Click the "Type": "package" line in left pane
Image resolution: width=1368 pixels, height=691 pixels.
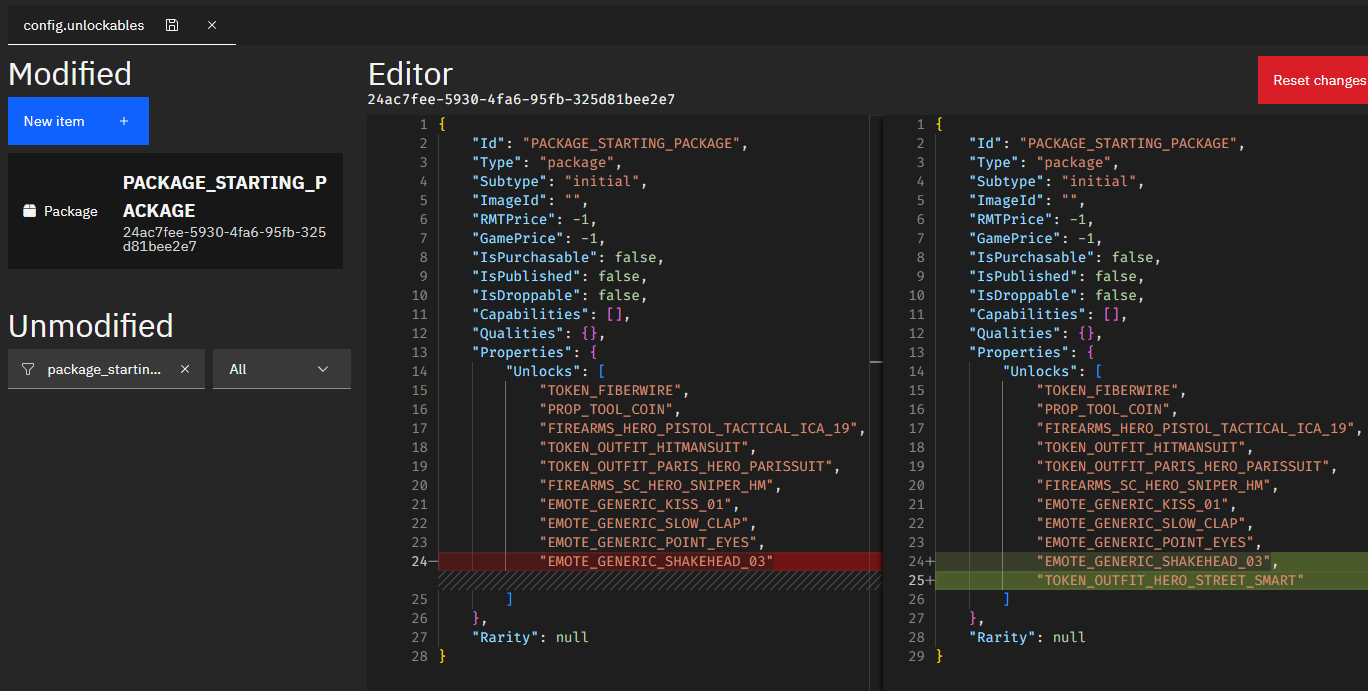click(x=547, y=162)
